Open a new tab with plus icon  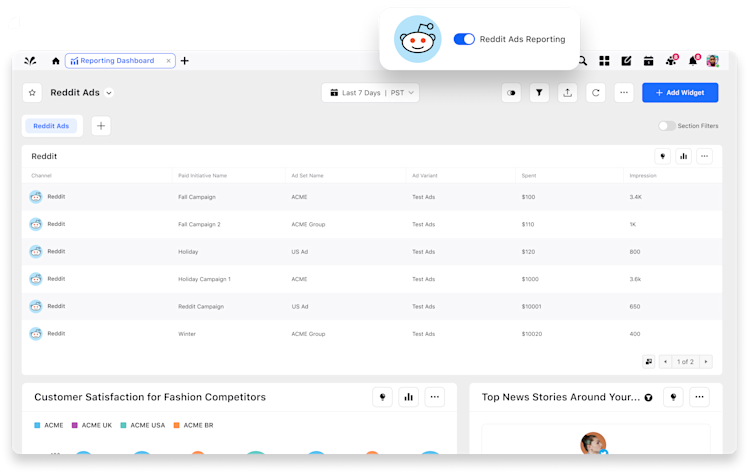[x=185, y=61]
